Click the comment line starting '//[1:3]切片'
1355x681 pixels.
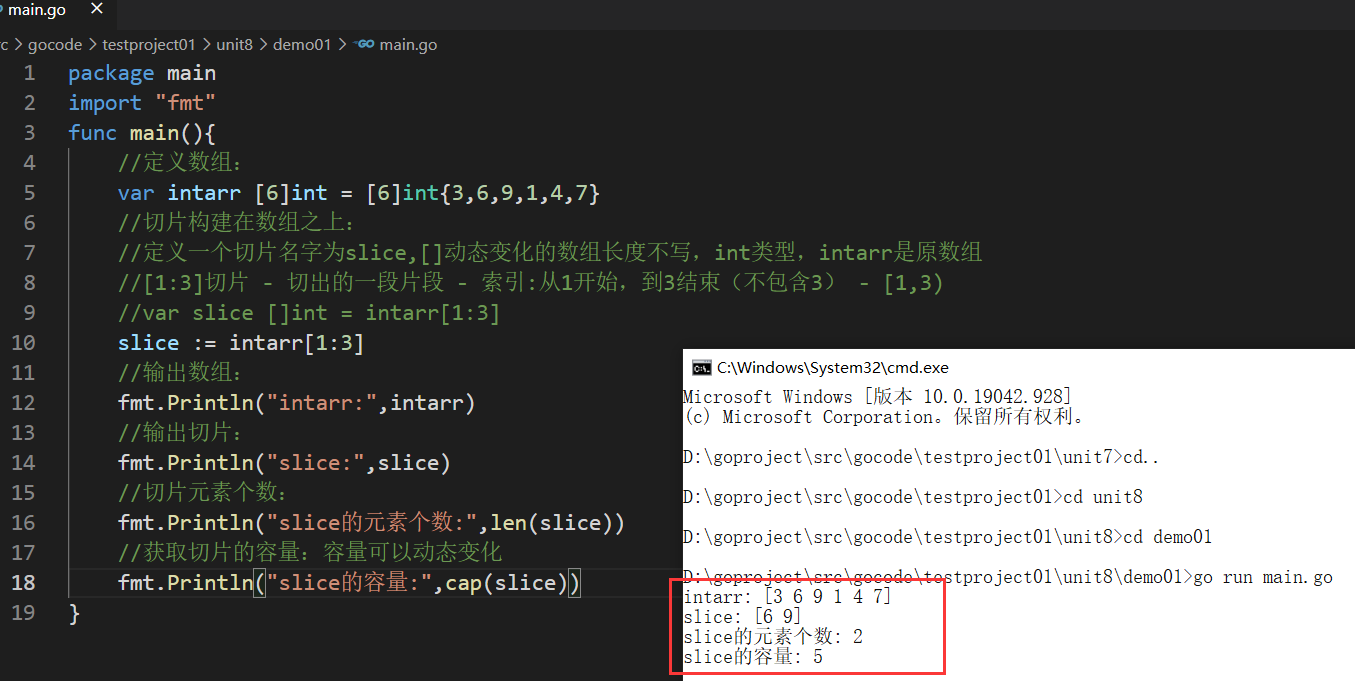point(531,283)
